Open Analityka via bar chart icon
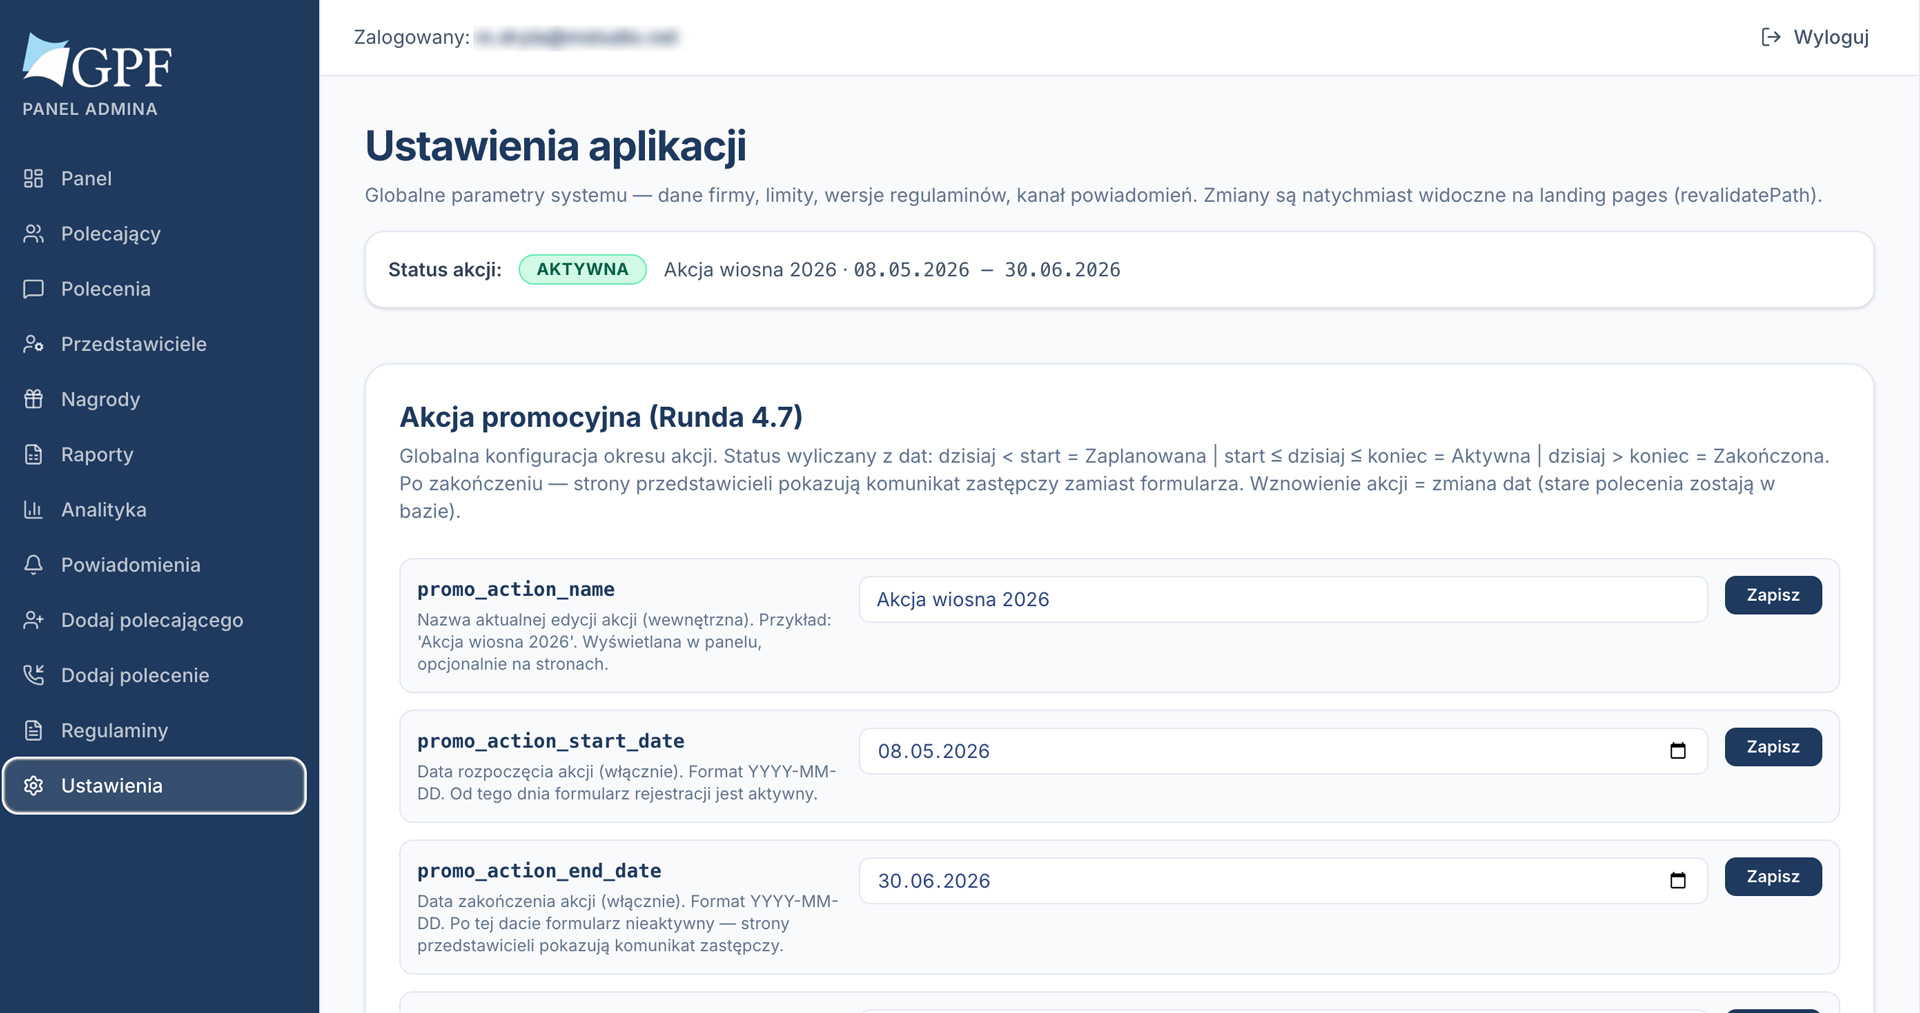 [33, 509]
